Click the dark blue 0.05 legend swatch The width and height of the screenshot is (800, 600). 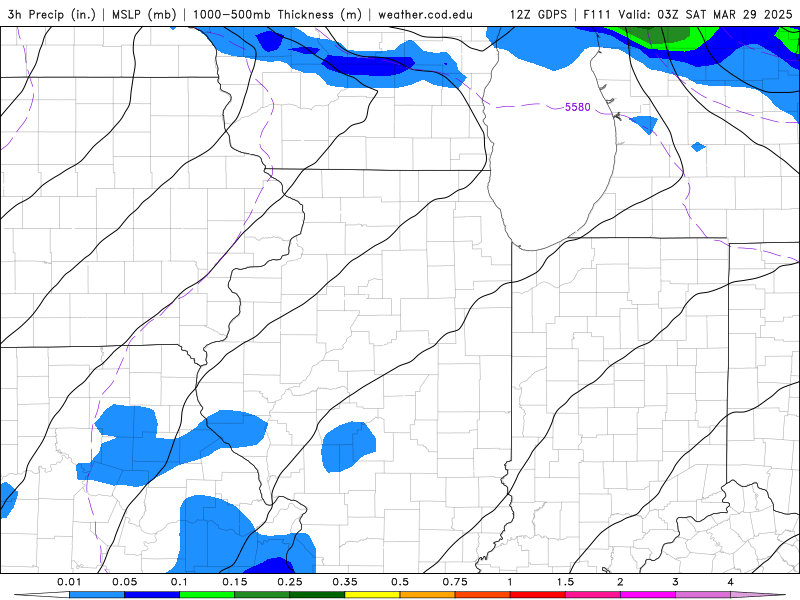[x=152, y=595]
